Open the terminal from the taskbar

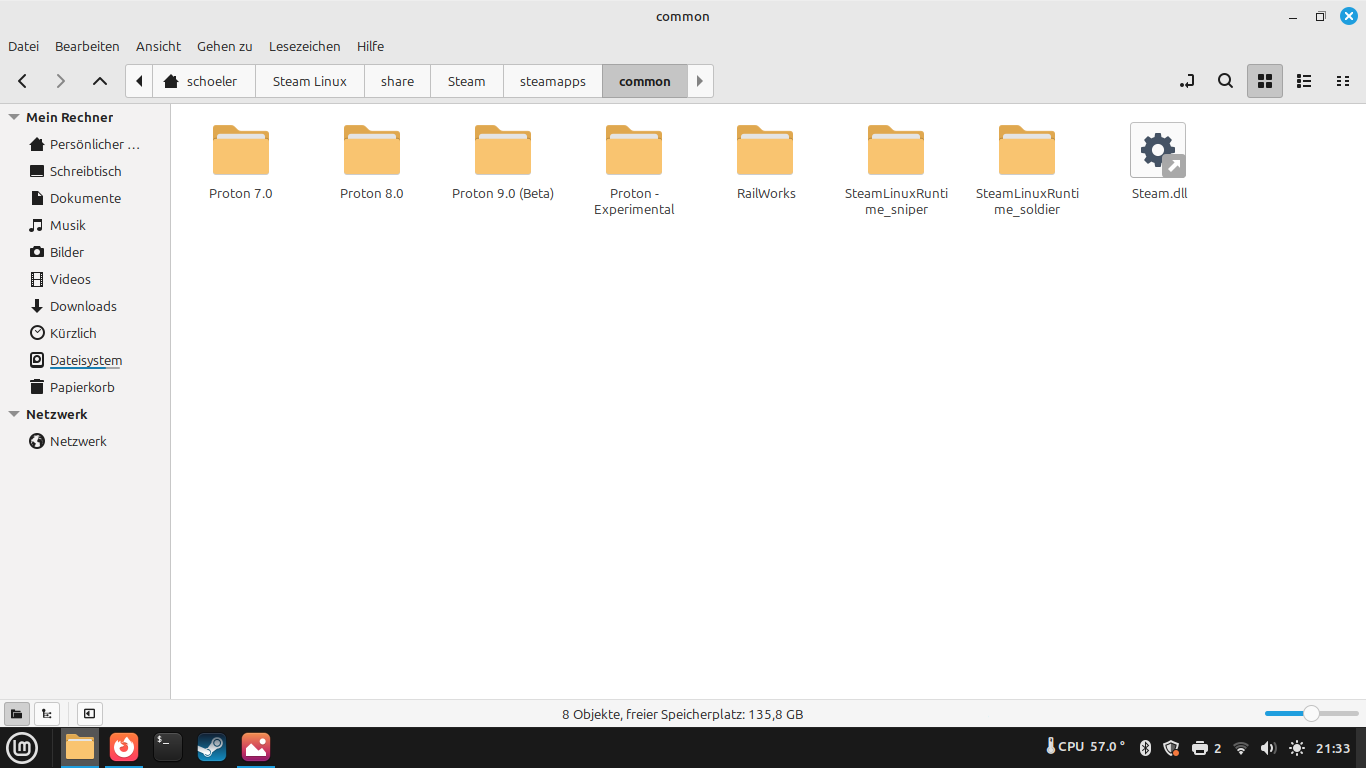pos(168,747)
